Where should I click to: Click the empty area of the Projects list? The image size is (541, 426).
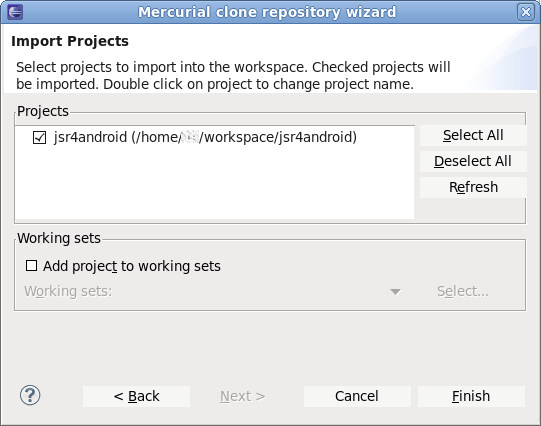(x=214, y=183)
